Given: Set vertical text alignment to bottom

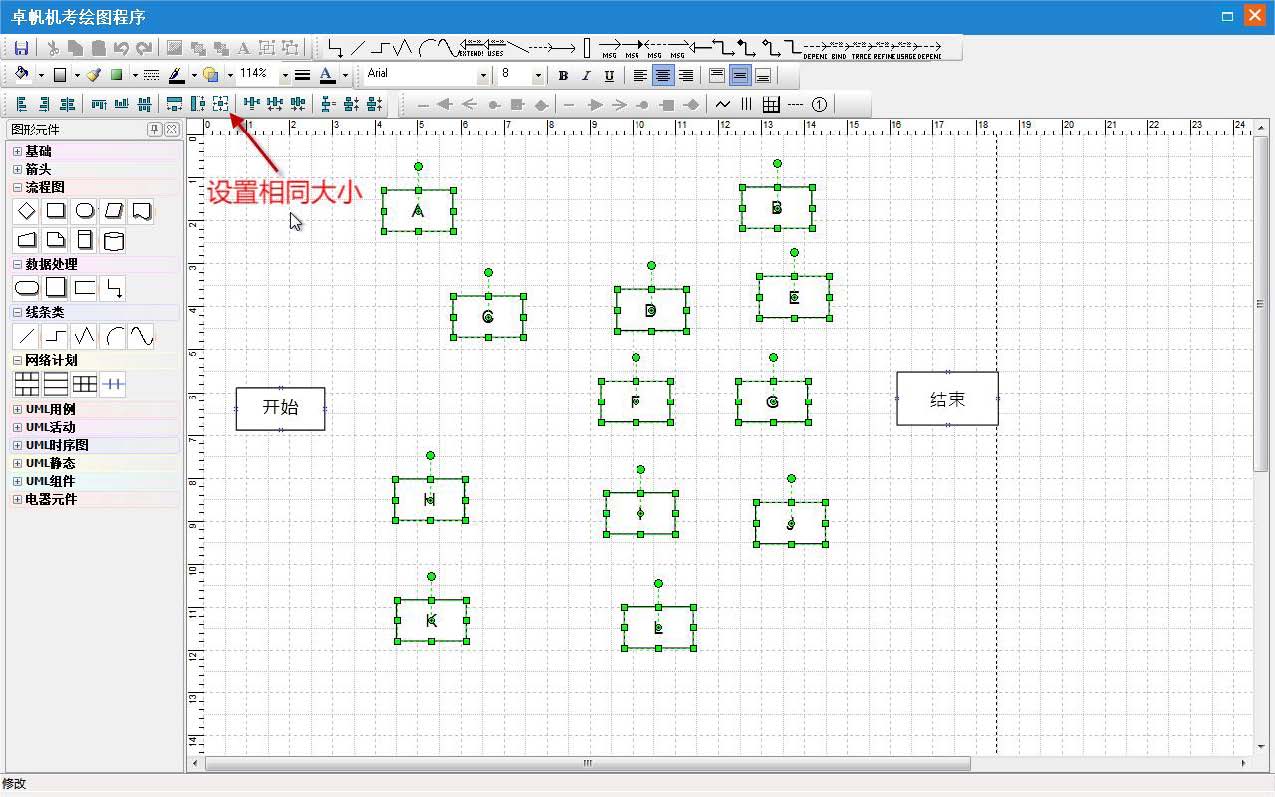Looking at the screenshot, I should [763, 75].
